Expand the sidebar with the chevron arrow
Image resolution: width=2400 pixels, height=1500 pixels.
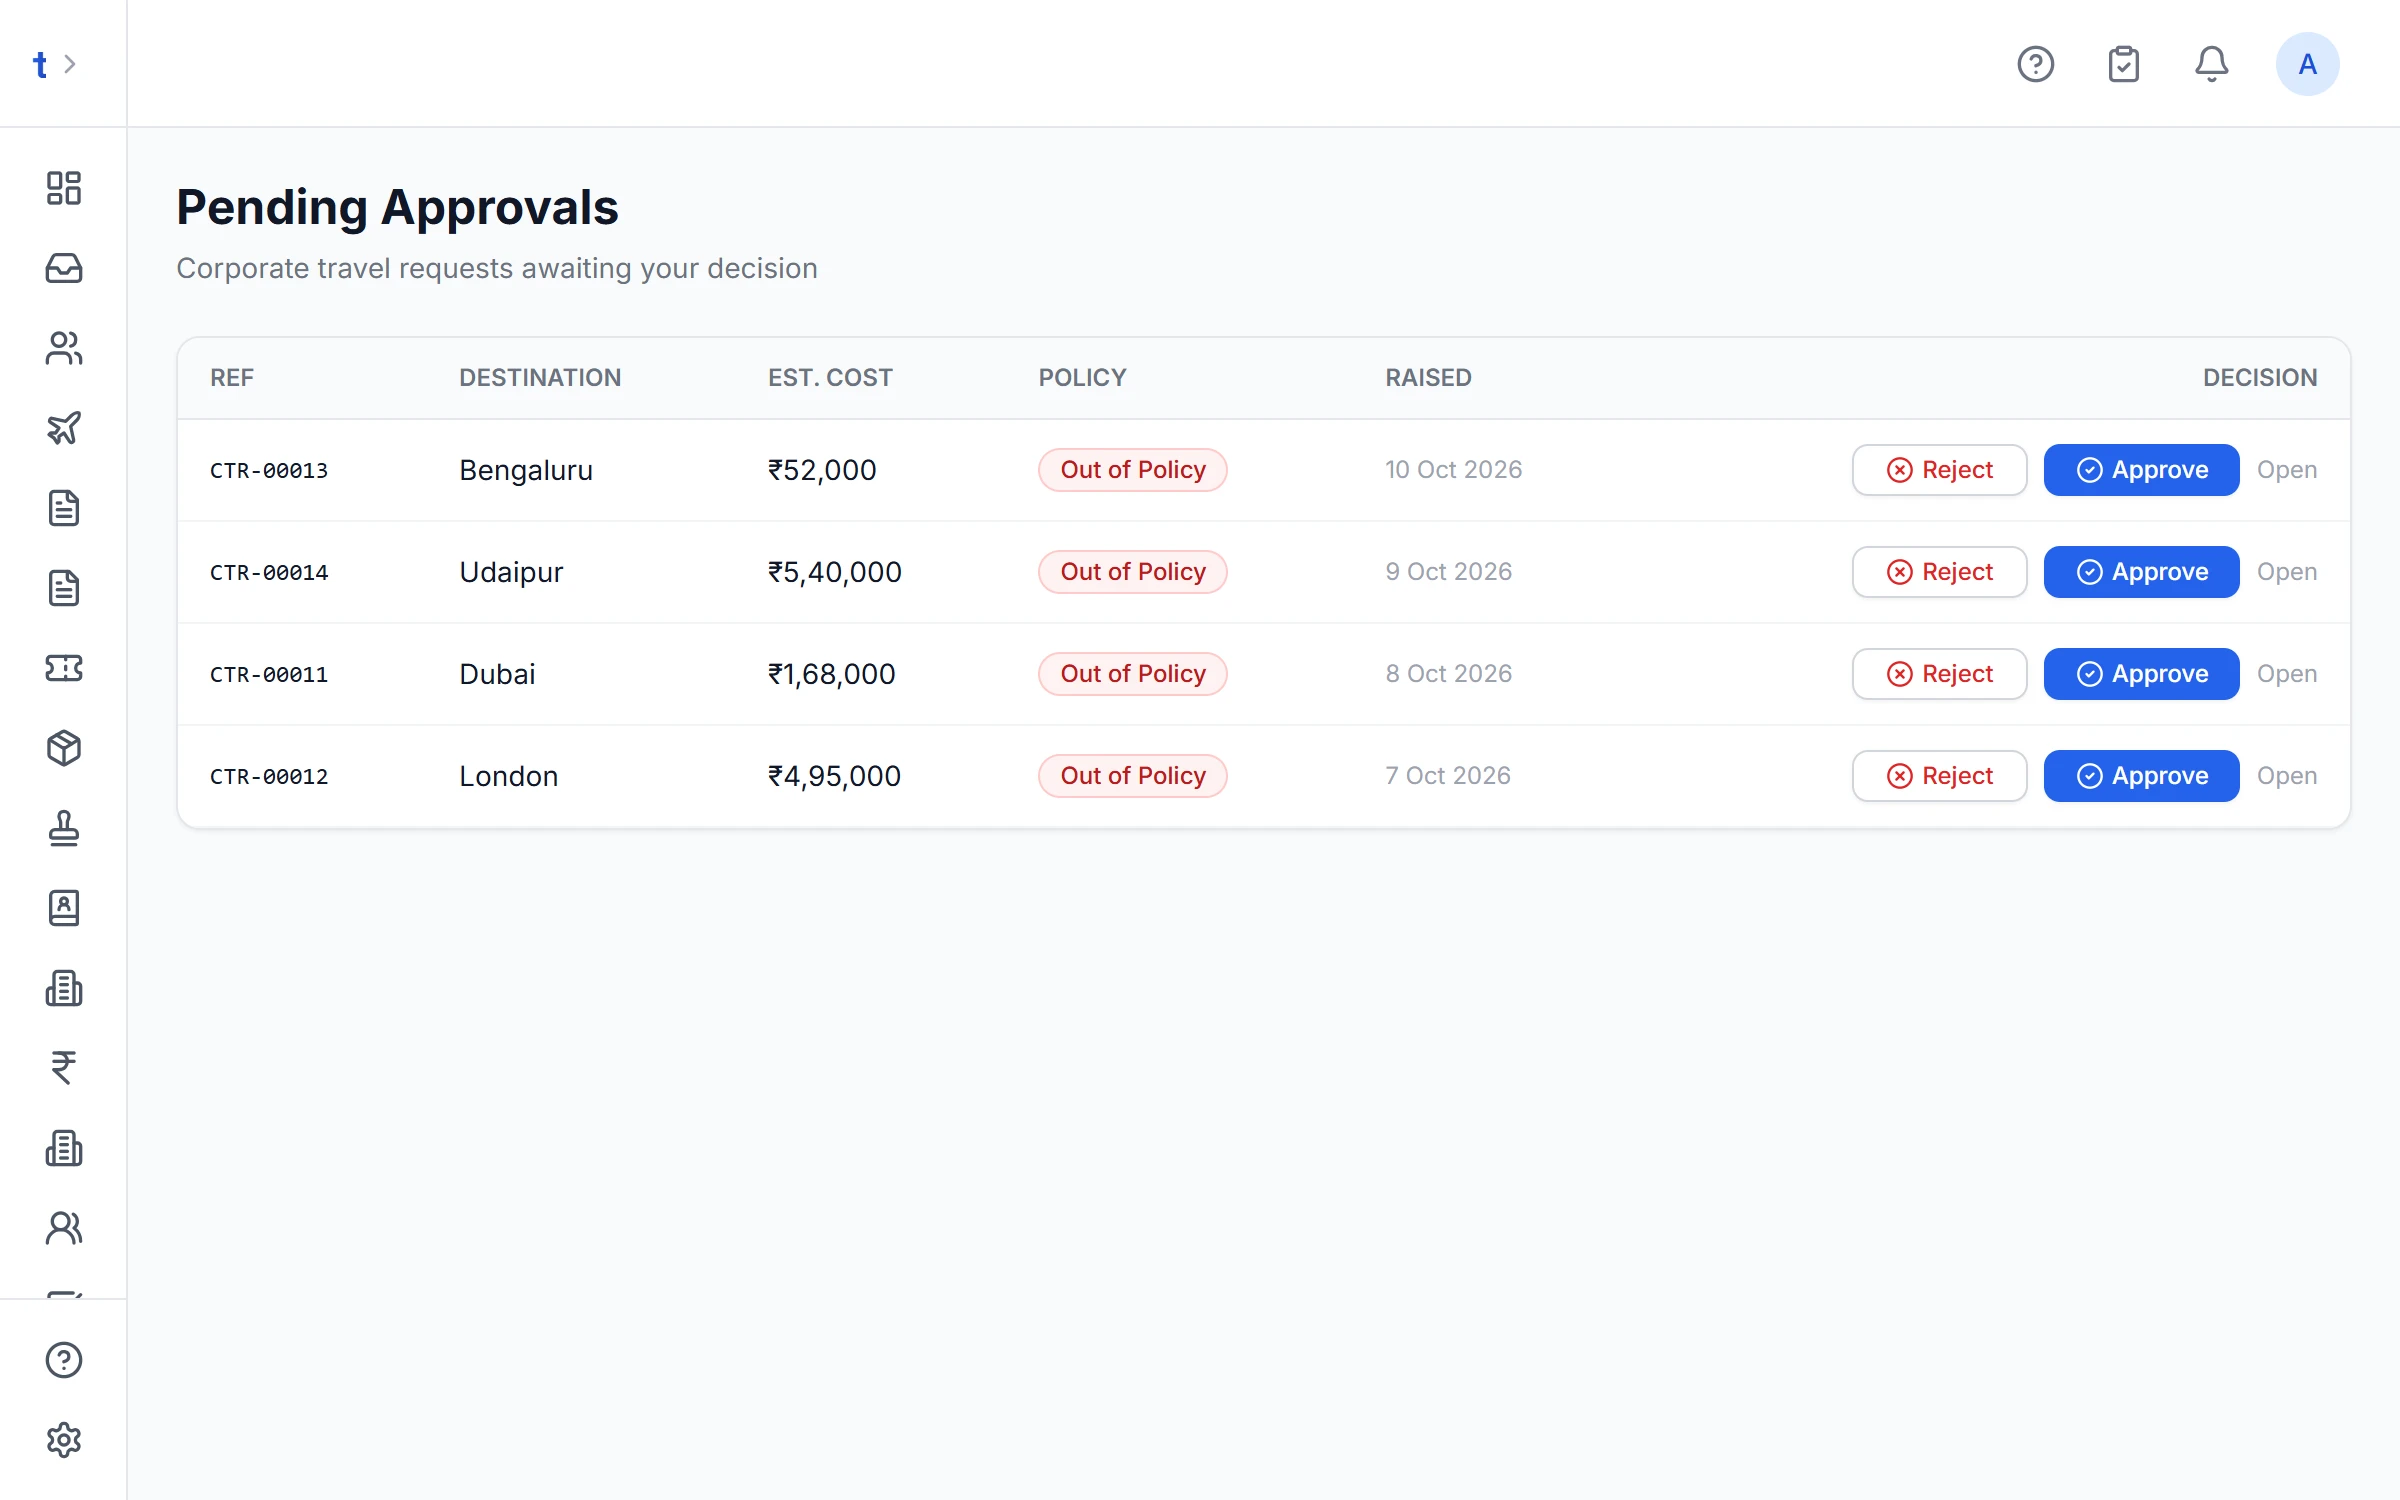tap(70, 64)
